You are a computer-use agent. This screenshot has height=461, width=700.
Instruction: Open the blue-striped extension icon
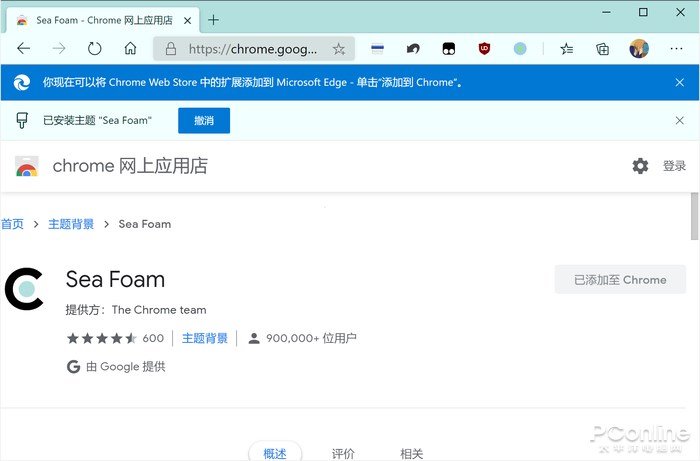point(378,49)
